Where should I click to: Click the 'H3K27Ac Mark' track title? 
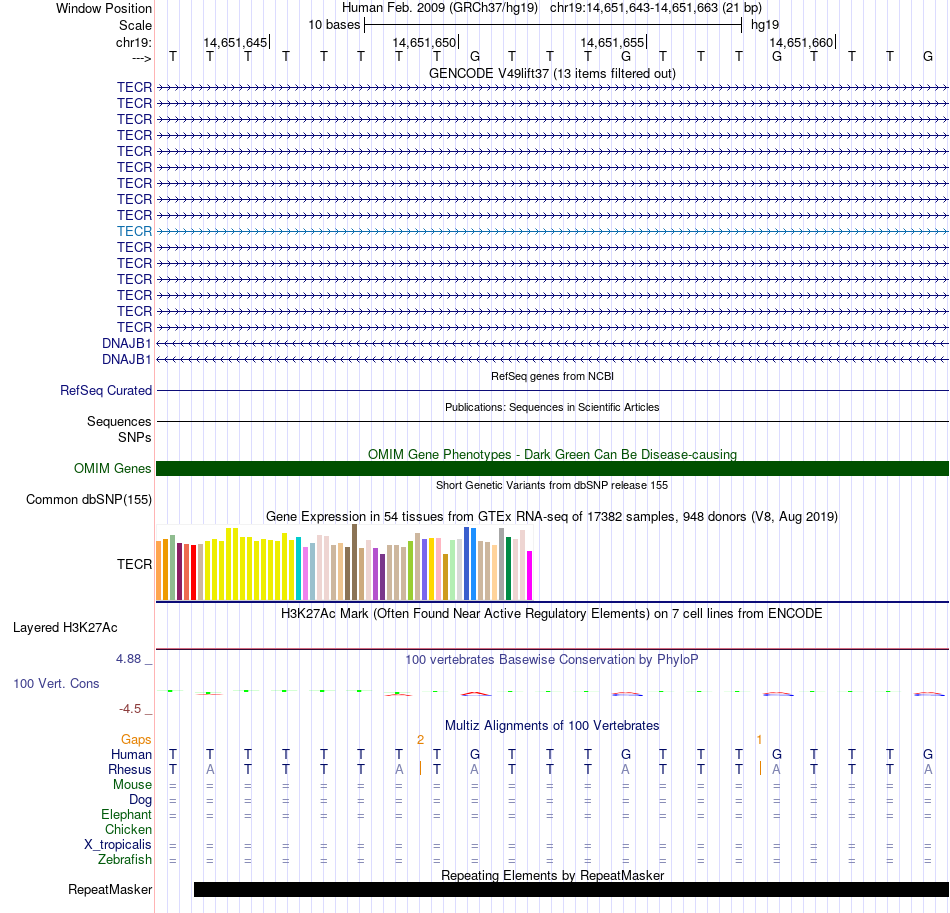(552, 614)
